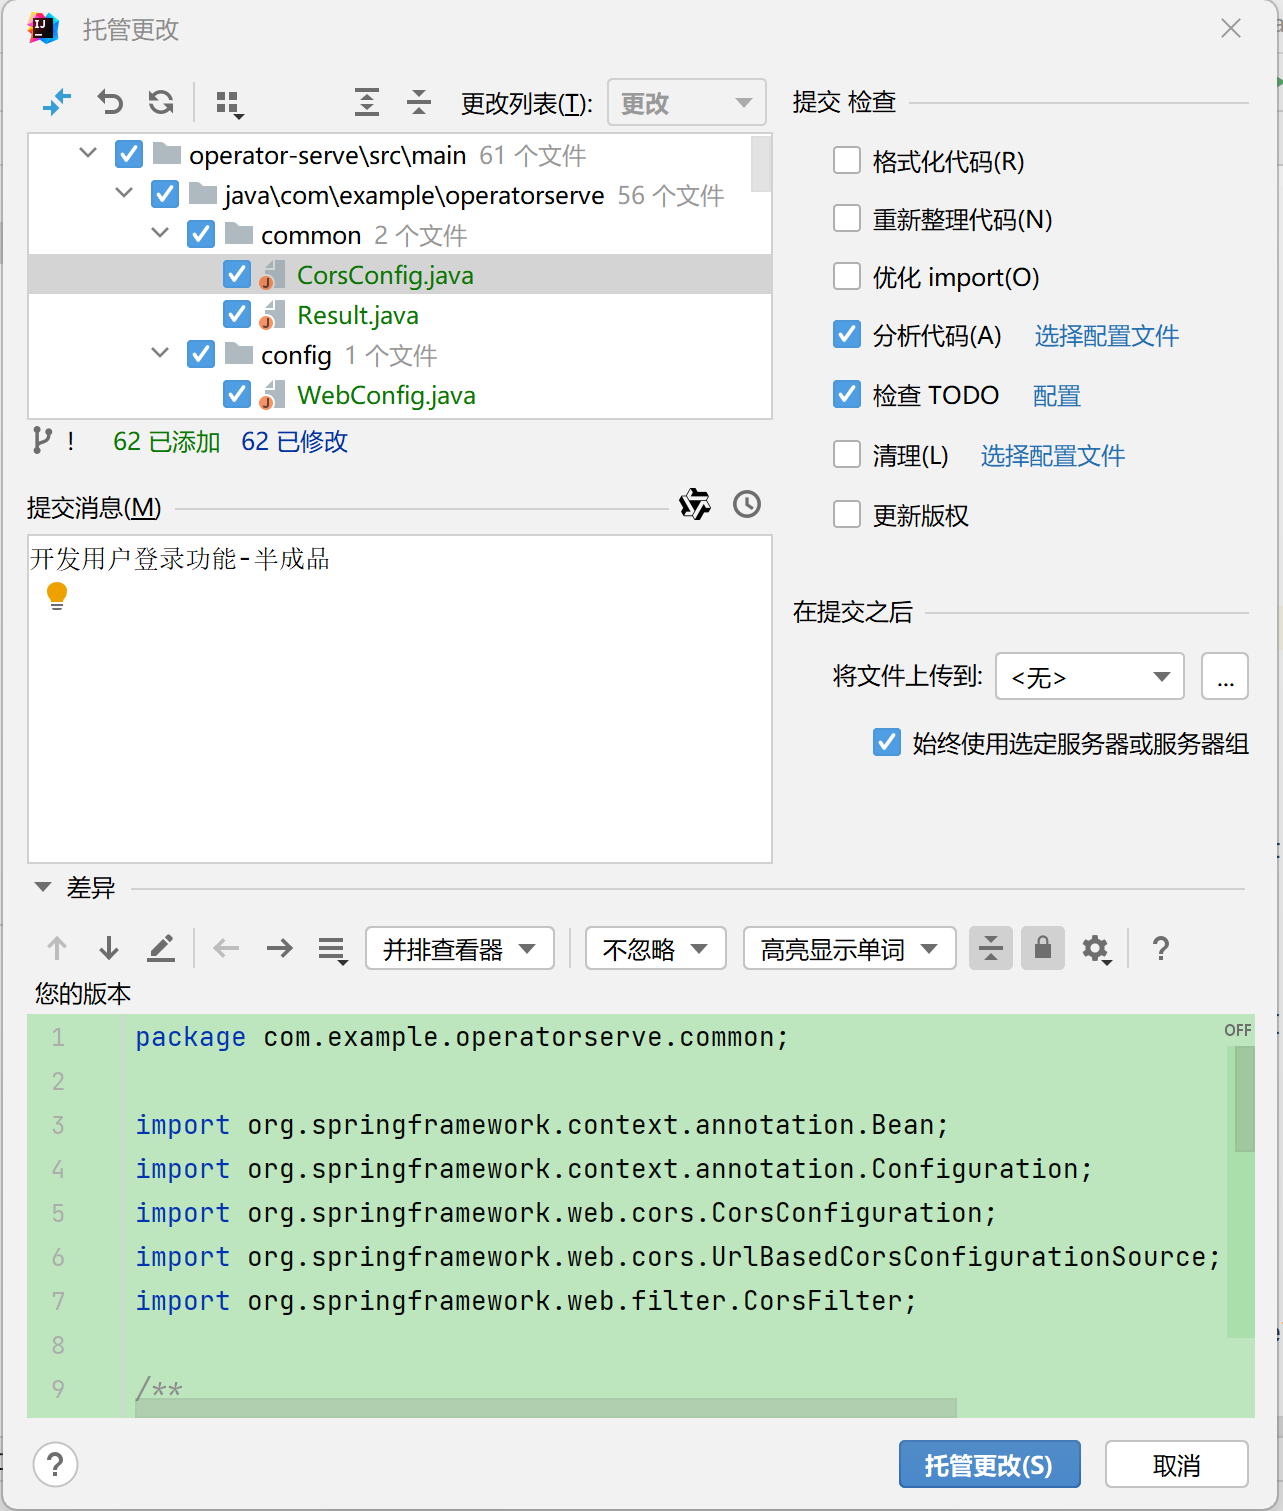Expand all nodes using the expand-all icon

tap(367, 102)
